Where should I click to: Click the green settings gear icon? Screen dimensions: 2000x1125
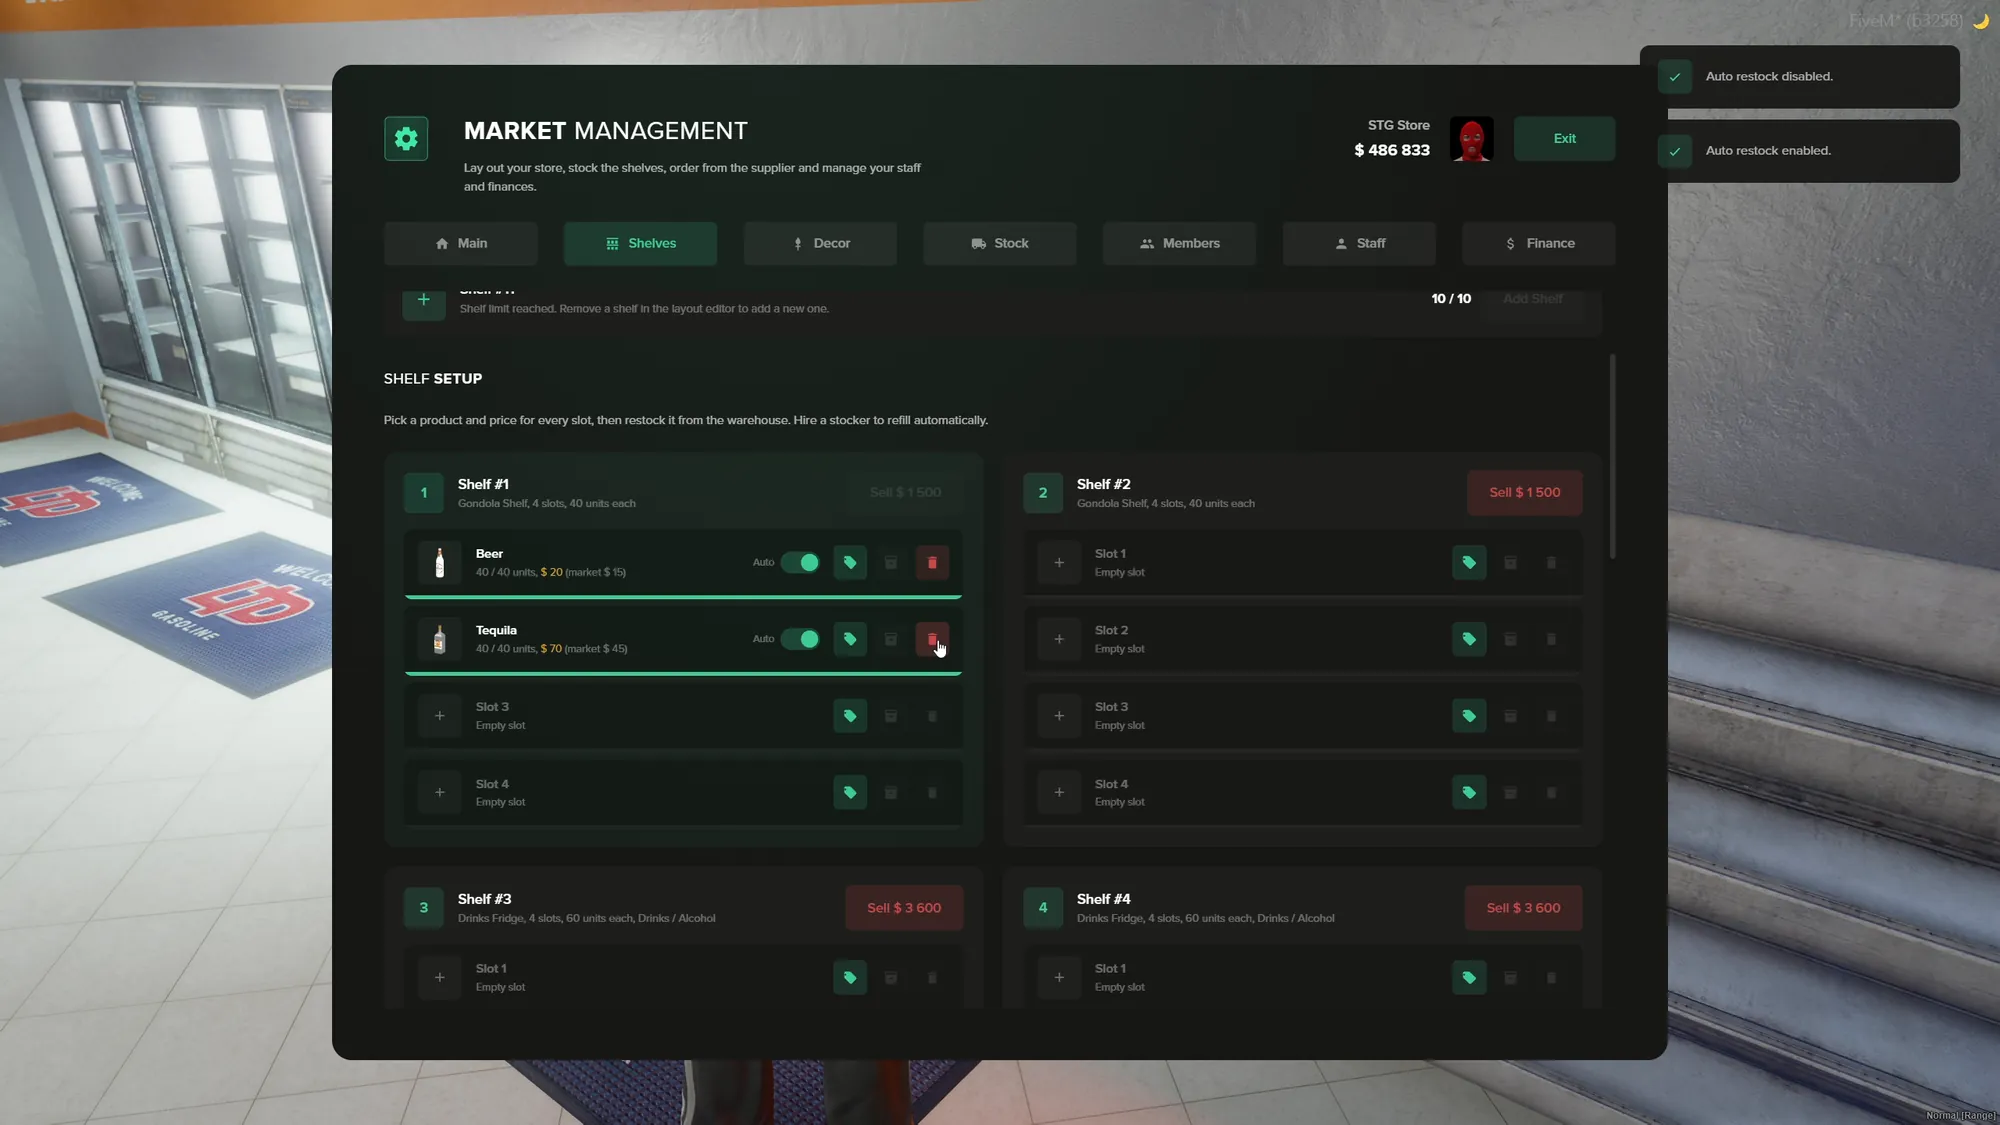click(x=406, y=138)
